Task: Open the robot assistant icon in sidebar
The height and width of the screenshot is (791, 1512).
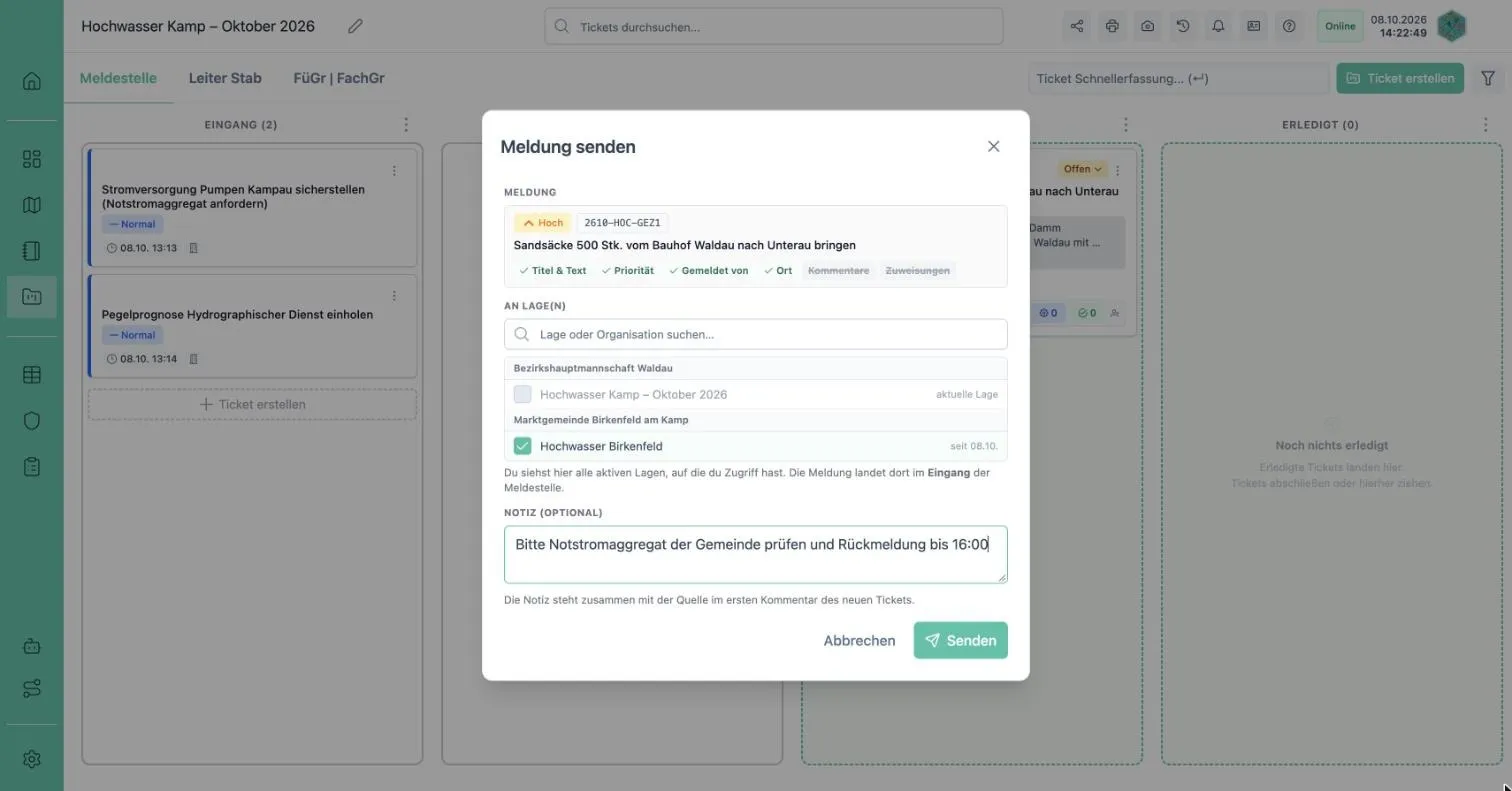Action: [x=32, y=646]
